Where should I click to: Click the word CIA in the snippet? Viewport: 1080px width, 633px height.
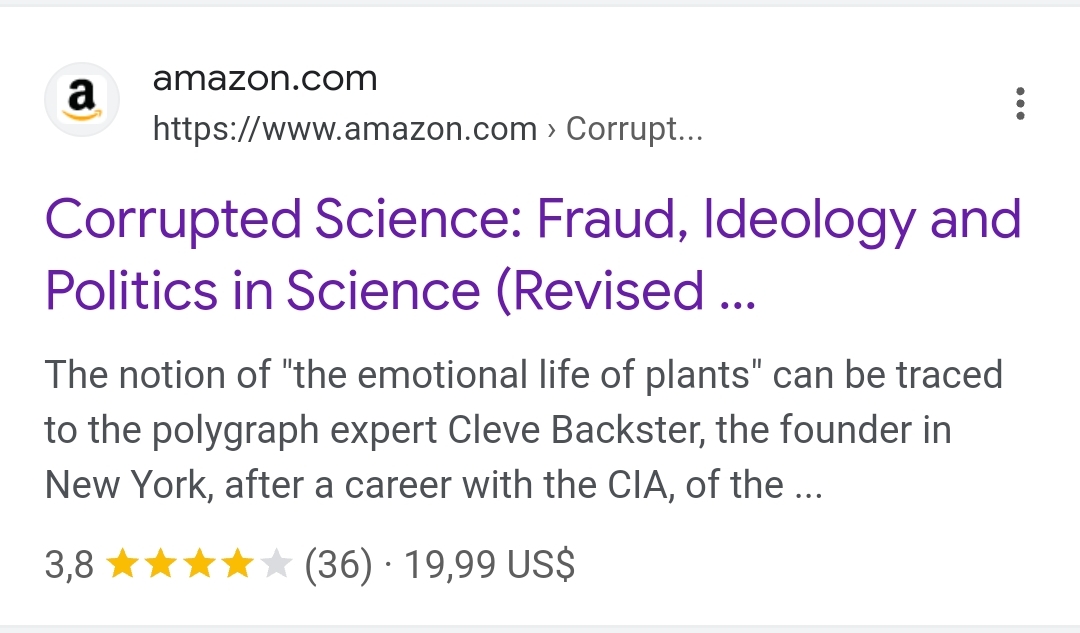(688, 485)
